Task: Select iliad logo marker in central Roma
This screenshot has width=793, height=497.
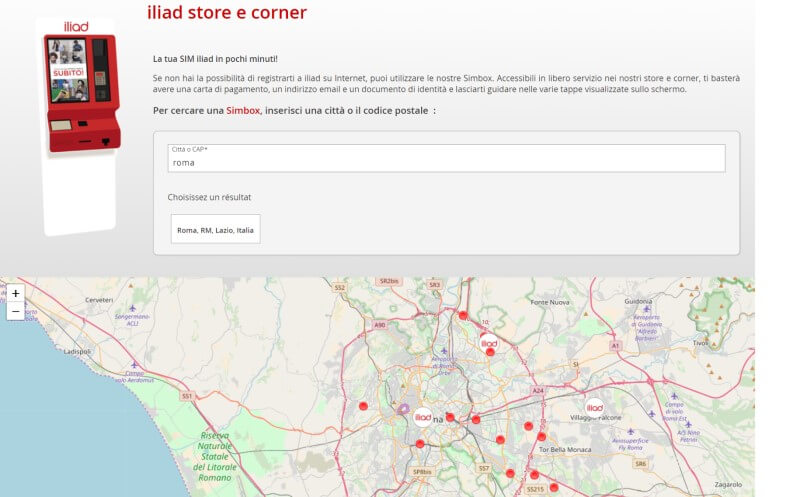Action: point(423,417)
